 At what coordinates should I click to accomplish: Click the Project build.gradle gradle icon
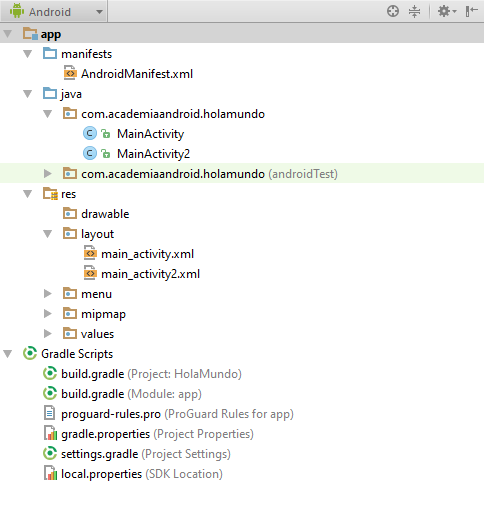point(50,373)
